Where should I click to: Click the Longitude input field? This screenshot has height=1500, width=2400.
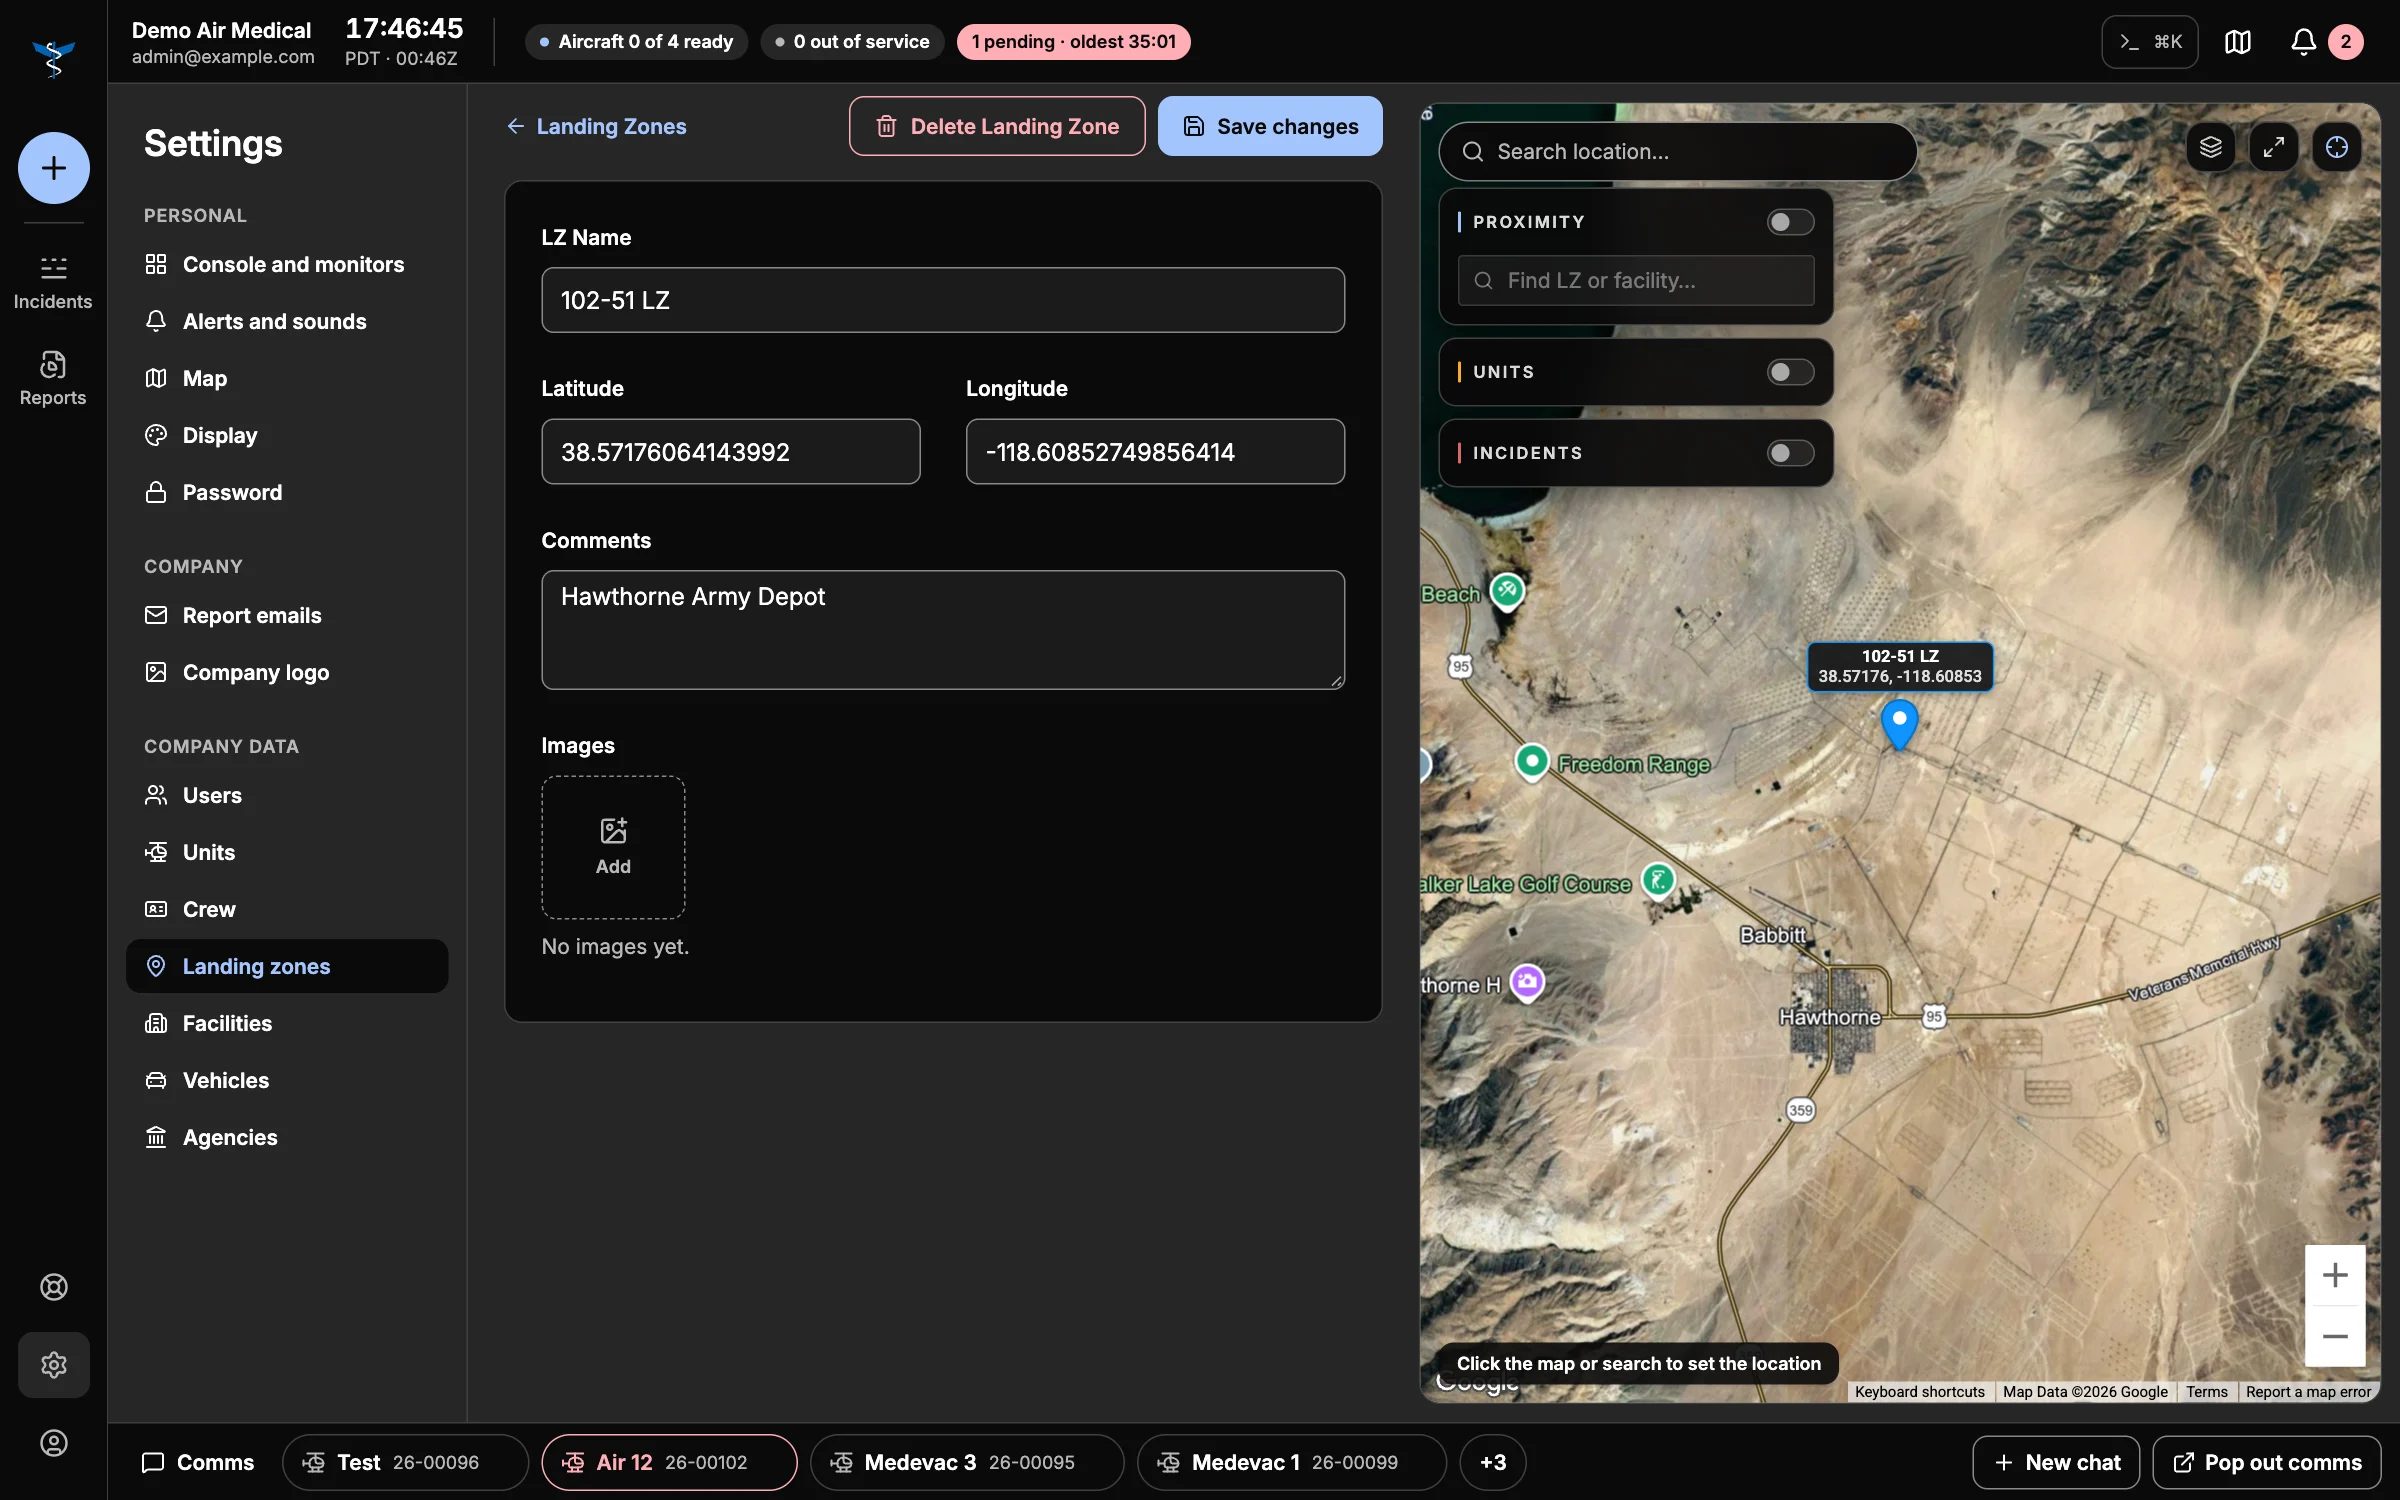[x=1155, y=452]
